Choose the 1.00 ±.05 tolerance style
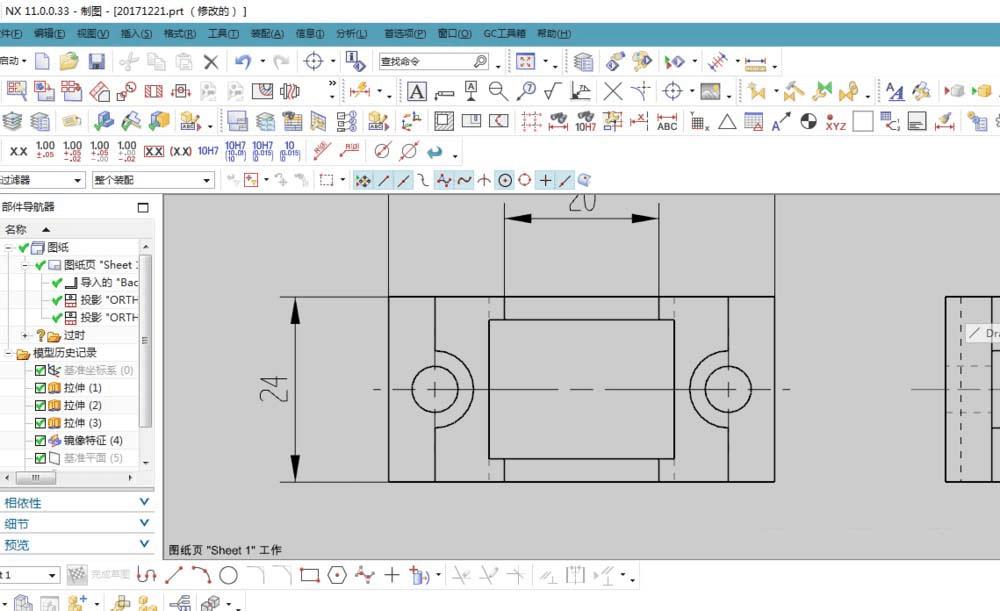Viewport: 1000px width, 611px height. (x=45, y=151)
